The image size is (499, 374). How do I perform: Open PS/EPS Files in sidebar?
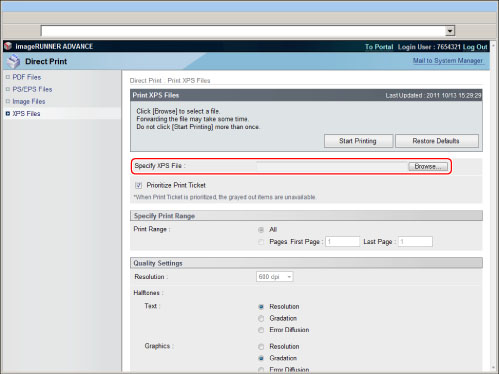pyautogui.click(x=32, y=89)
